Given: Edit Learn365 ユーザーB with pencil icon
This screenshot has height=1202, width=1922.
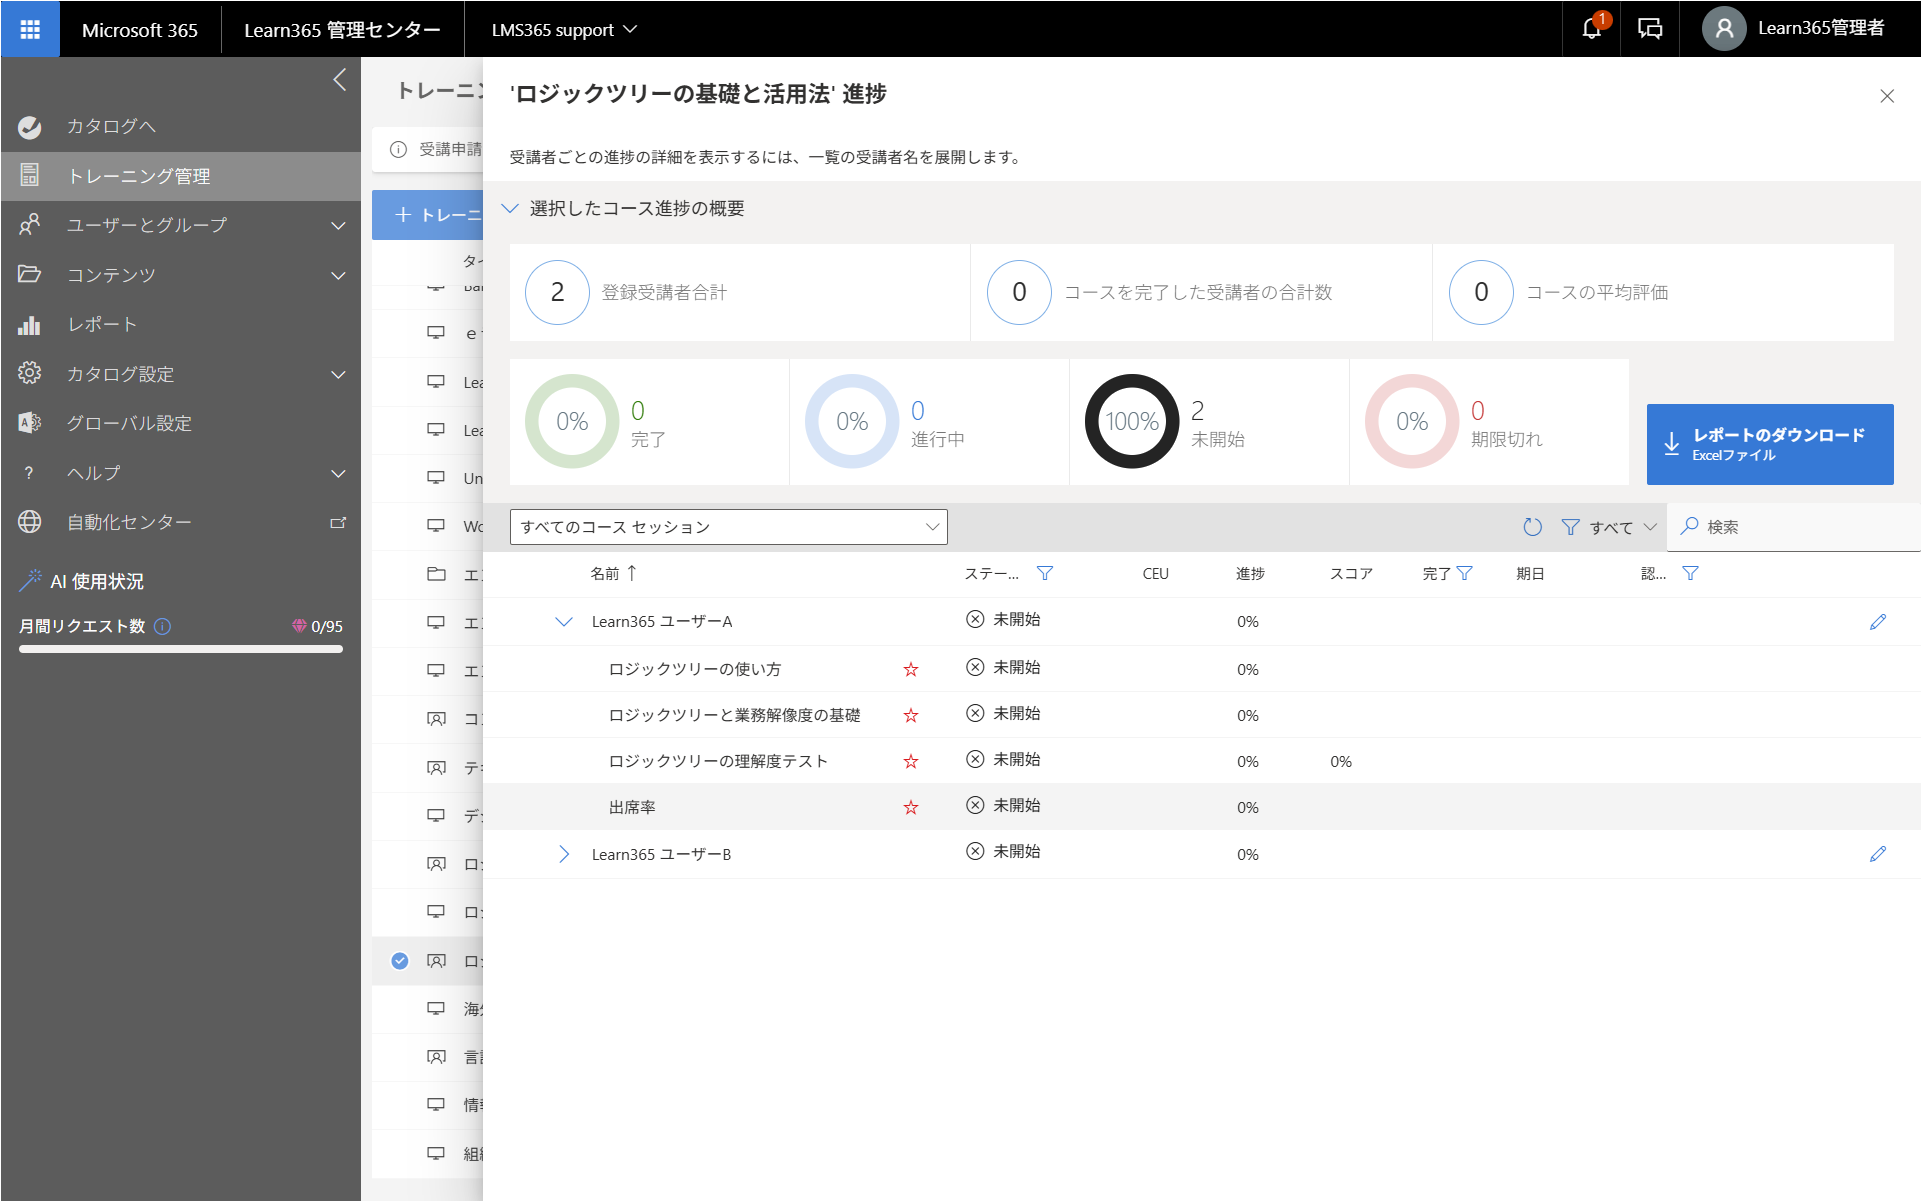Looking at the screenshot, I should coord(1878,854).
